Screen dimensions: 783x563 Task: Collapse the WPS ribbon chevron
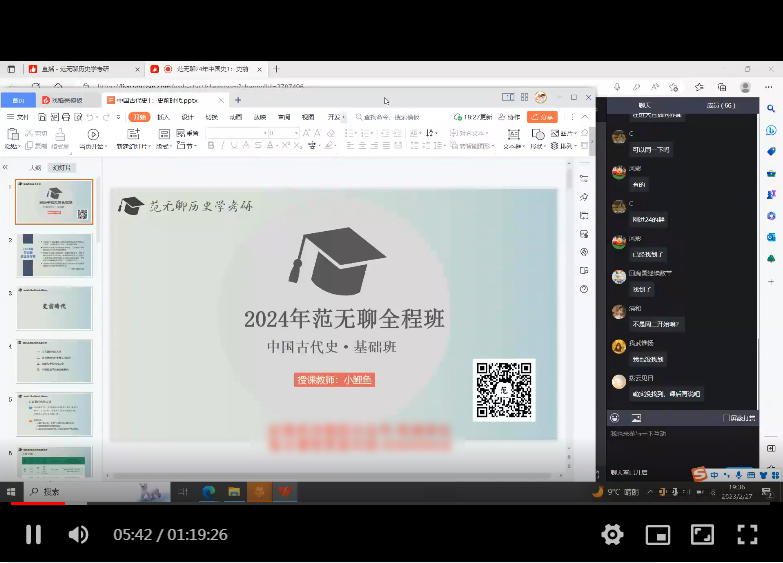585,117
